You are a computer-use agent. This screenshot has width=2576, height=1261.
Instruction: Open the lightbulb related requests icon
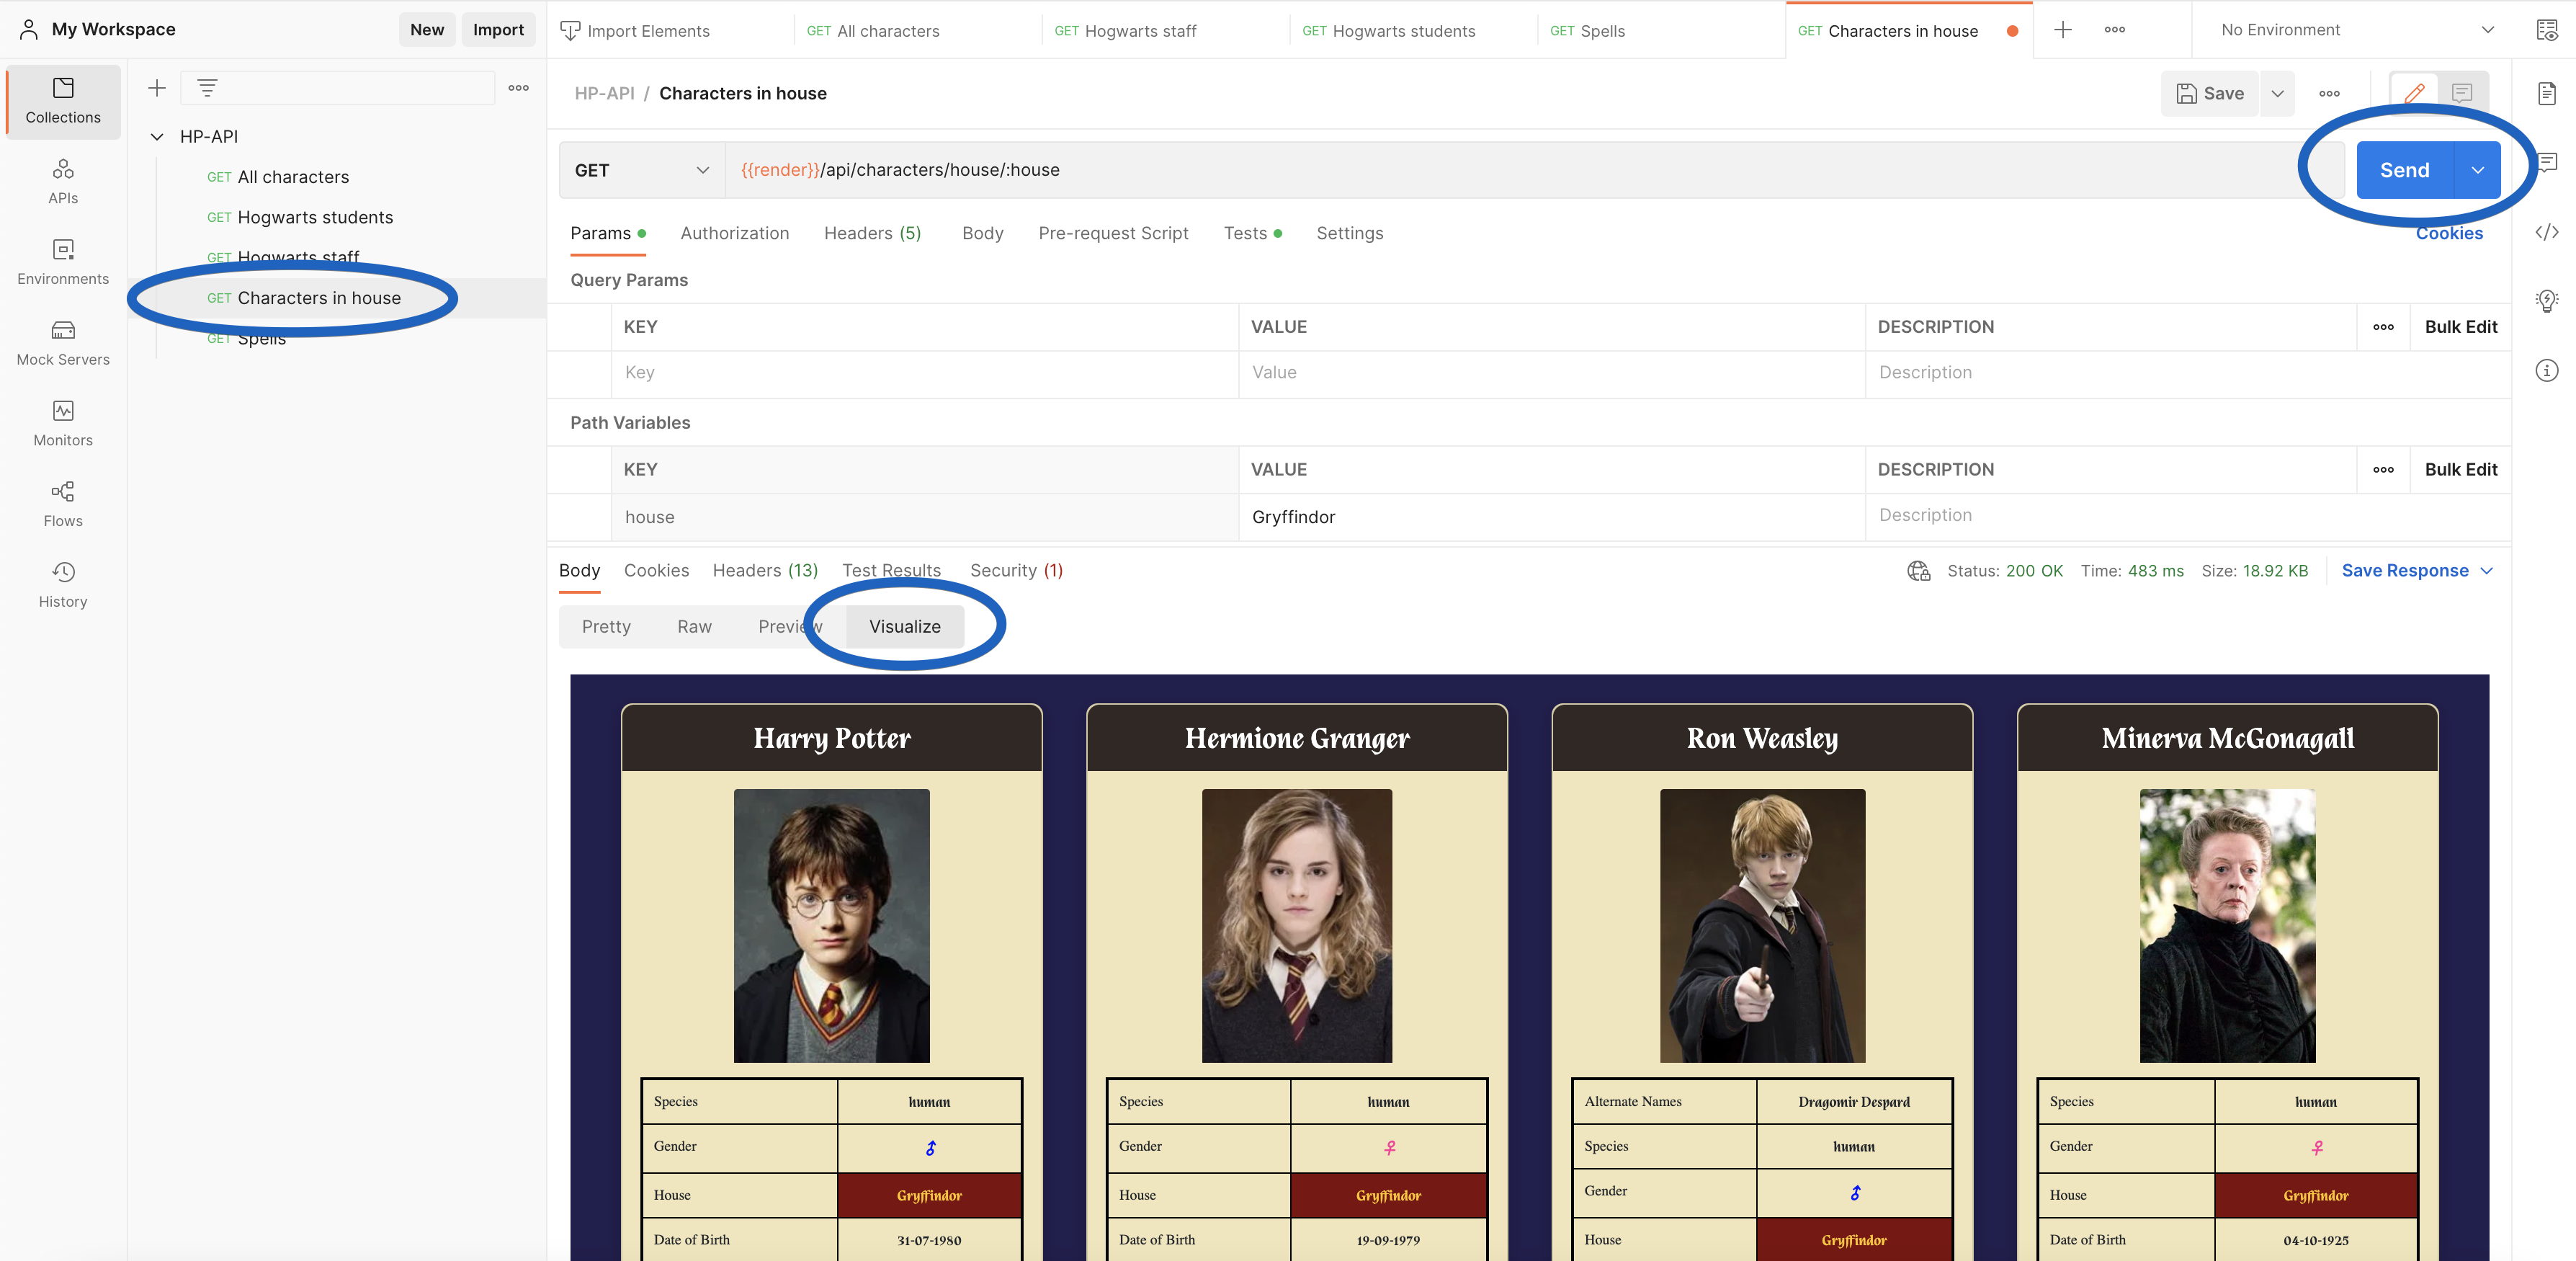point(2547,300)
